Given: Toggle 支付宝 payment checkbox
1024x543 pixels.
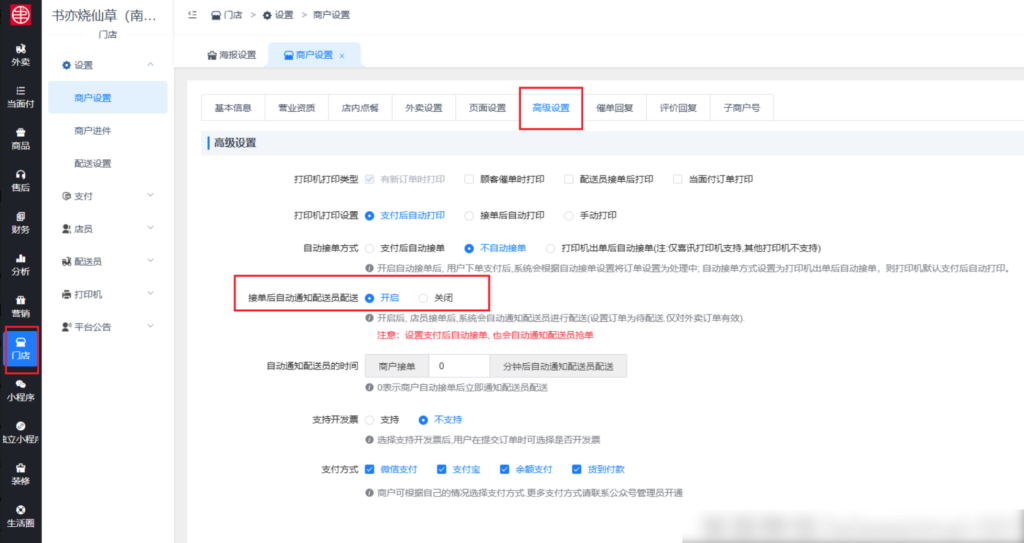Looking at the screenshot, I should 441,469.
